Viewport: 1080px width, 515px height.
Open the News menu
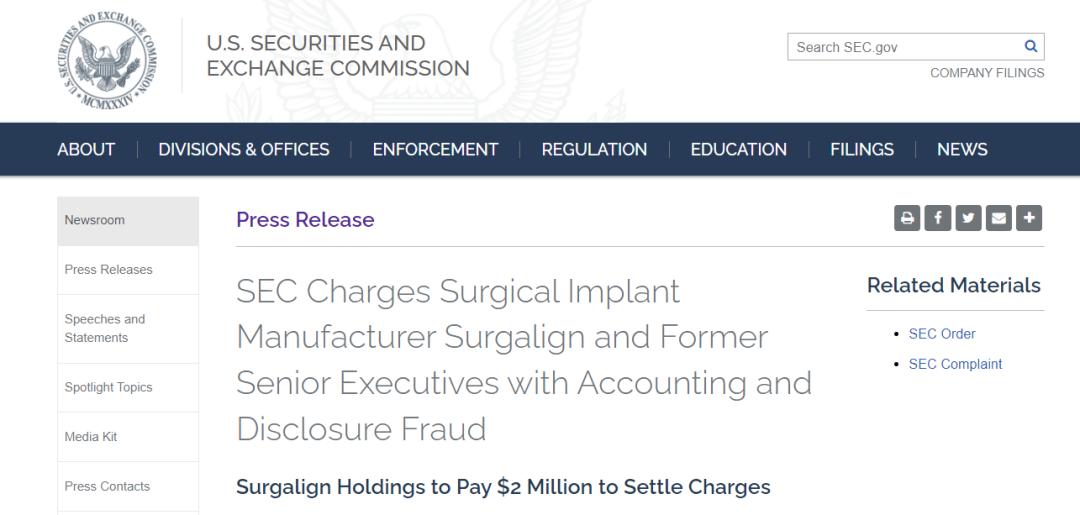click(x=962, y=150)
